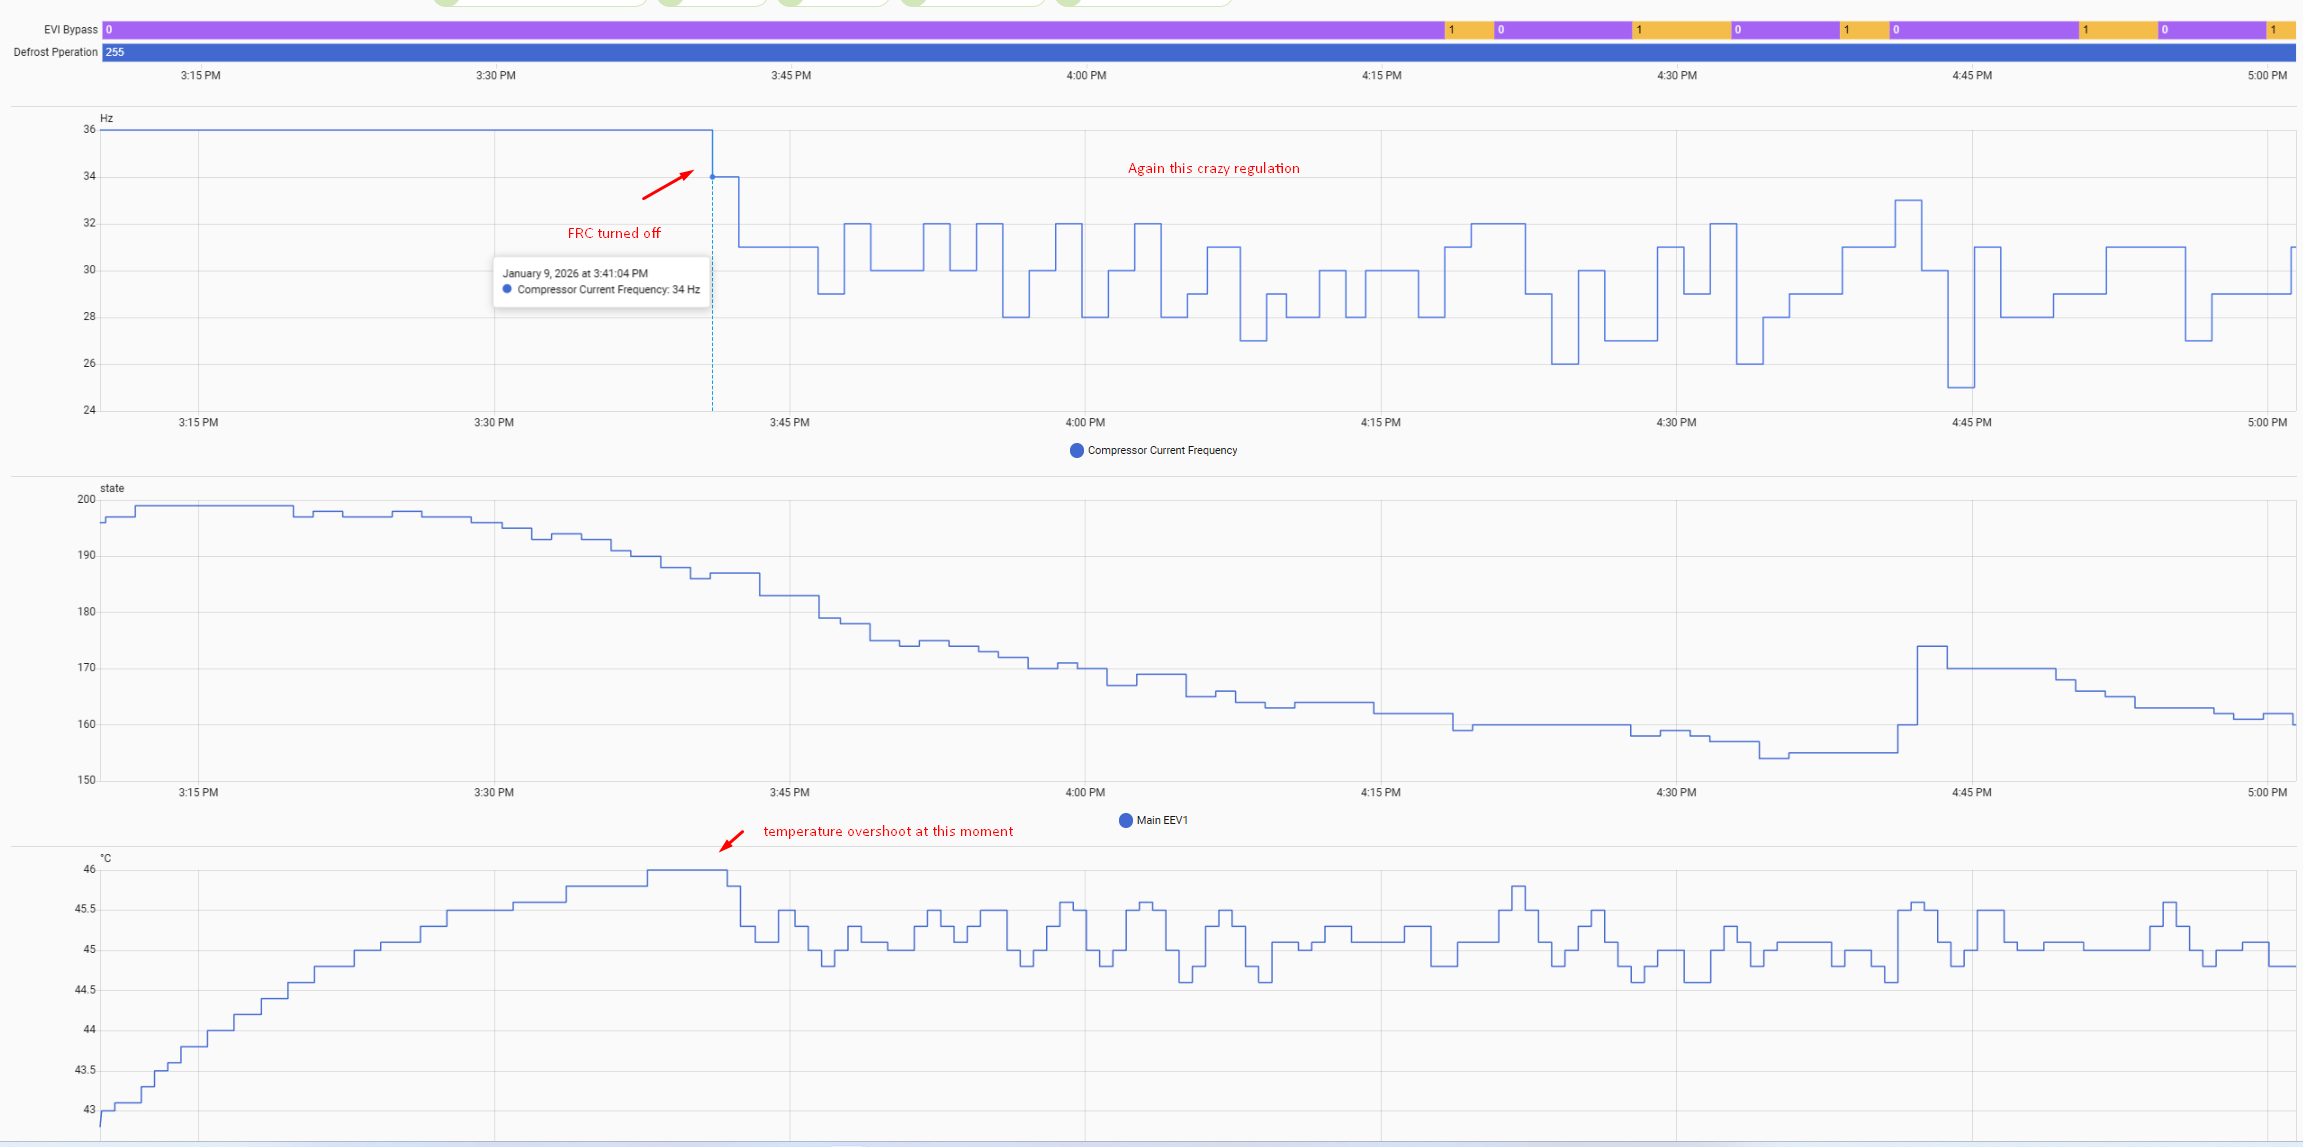Click the EVI Bypass row label
Image resolution: width=2303 pixels, height=1147 pixels.
tap(70, 30)
